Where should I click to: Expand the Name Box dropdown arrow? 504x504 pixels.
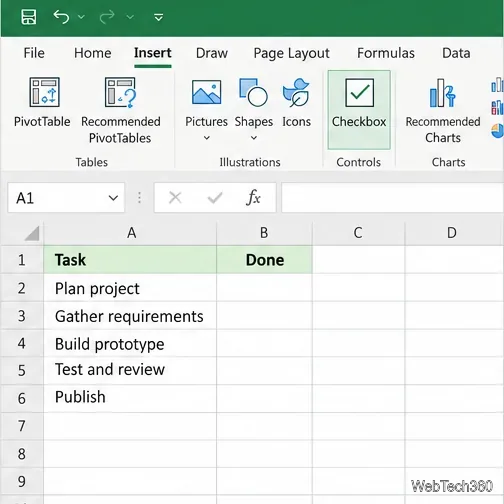[113, 198]
